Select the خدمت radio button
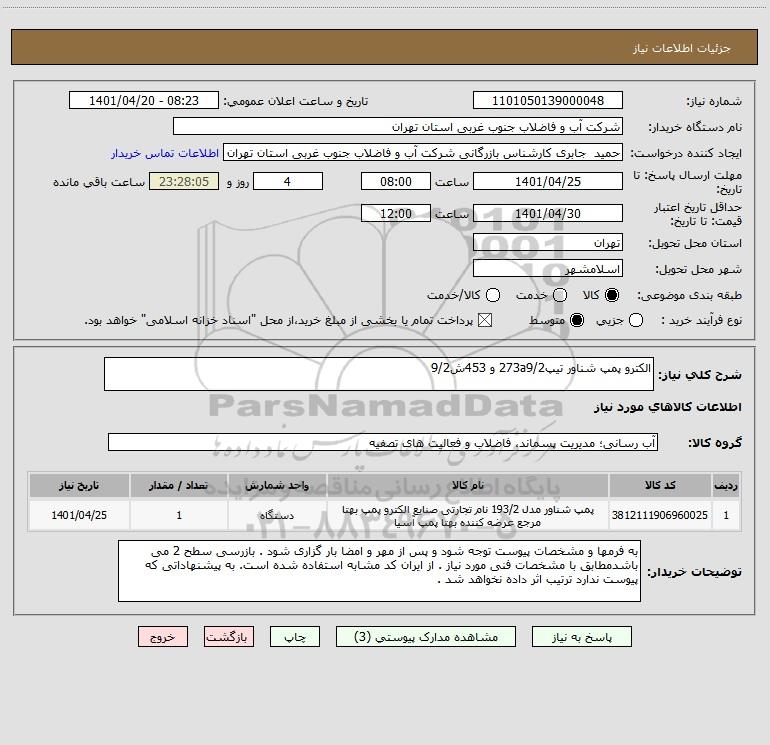The width and height of the screenshot is (770, 745). [560, 295]
